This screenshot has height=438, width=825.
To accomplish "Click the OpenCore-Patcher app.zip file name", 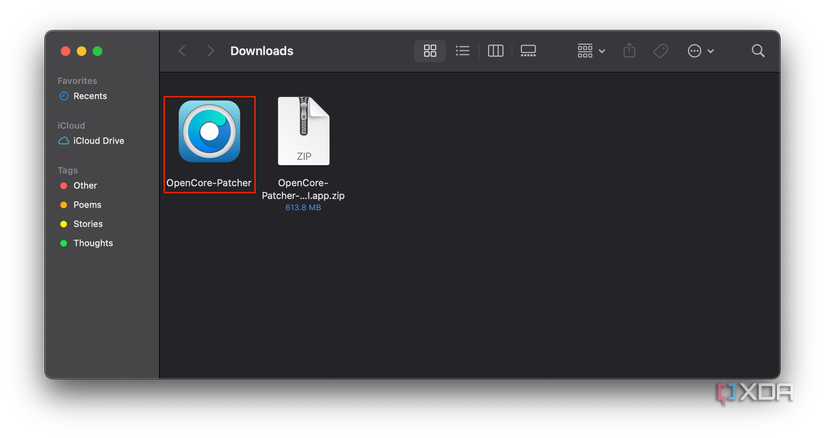I will pyautogui.click(x=303, y=189).
